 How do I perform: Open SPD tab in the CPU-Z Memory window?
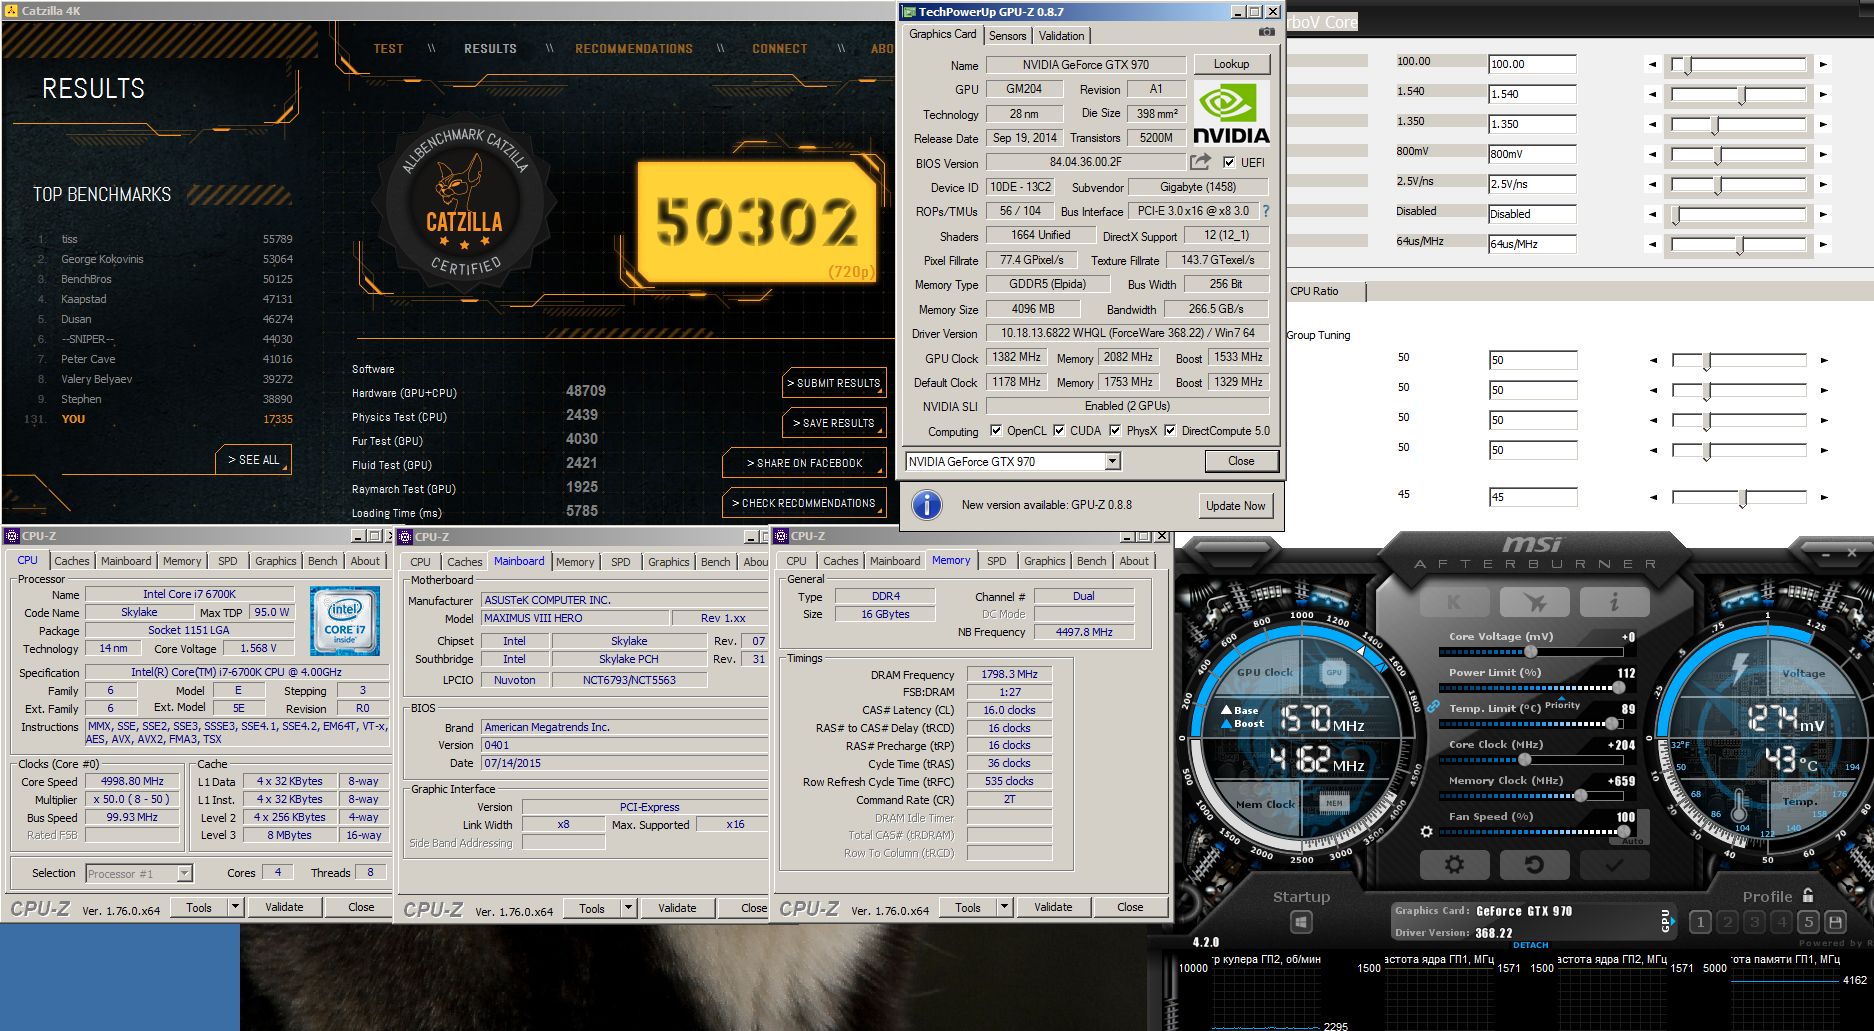[x=997, y=561]
